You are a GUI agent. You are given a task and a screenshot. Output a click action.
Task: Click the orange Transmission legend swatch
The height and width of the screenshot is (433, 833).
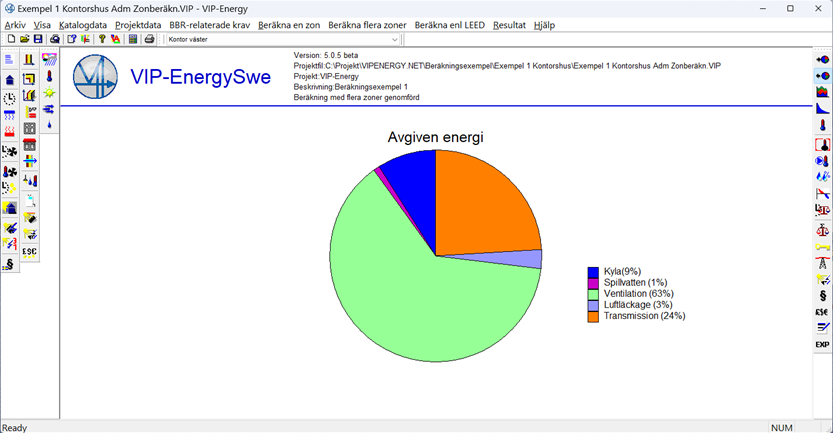pyautogui.click(x=593, y=316)
